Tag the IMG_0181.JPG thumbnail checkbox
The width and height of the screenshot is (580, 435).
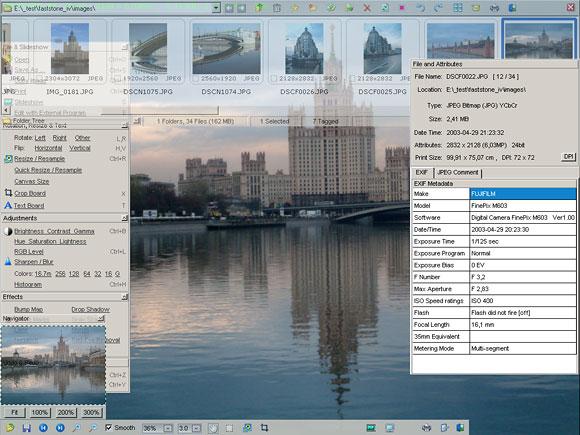click(x=41, y=78)
